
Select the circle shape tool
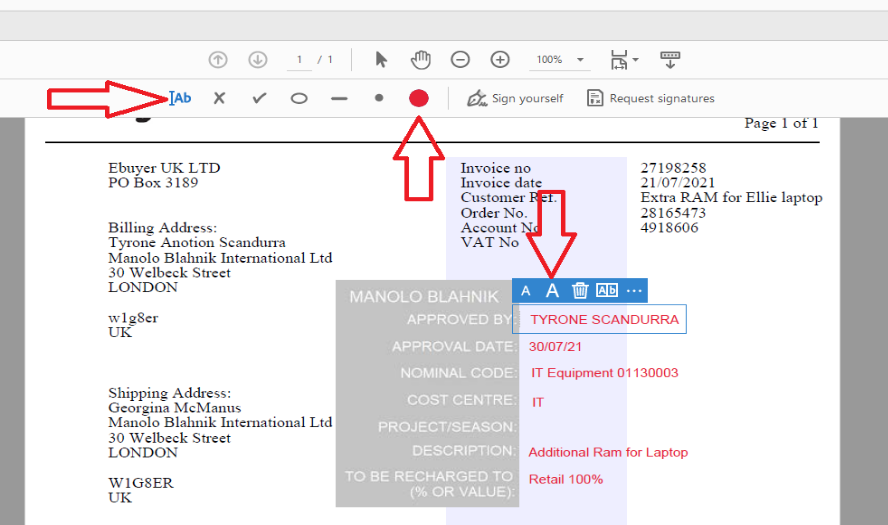[x=299, y=99]
